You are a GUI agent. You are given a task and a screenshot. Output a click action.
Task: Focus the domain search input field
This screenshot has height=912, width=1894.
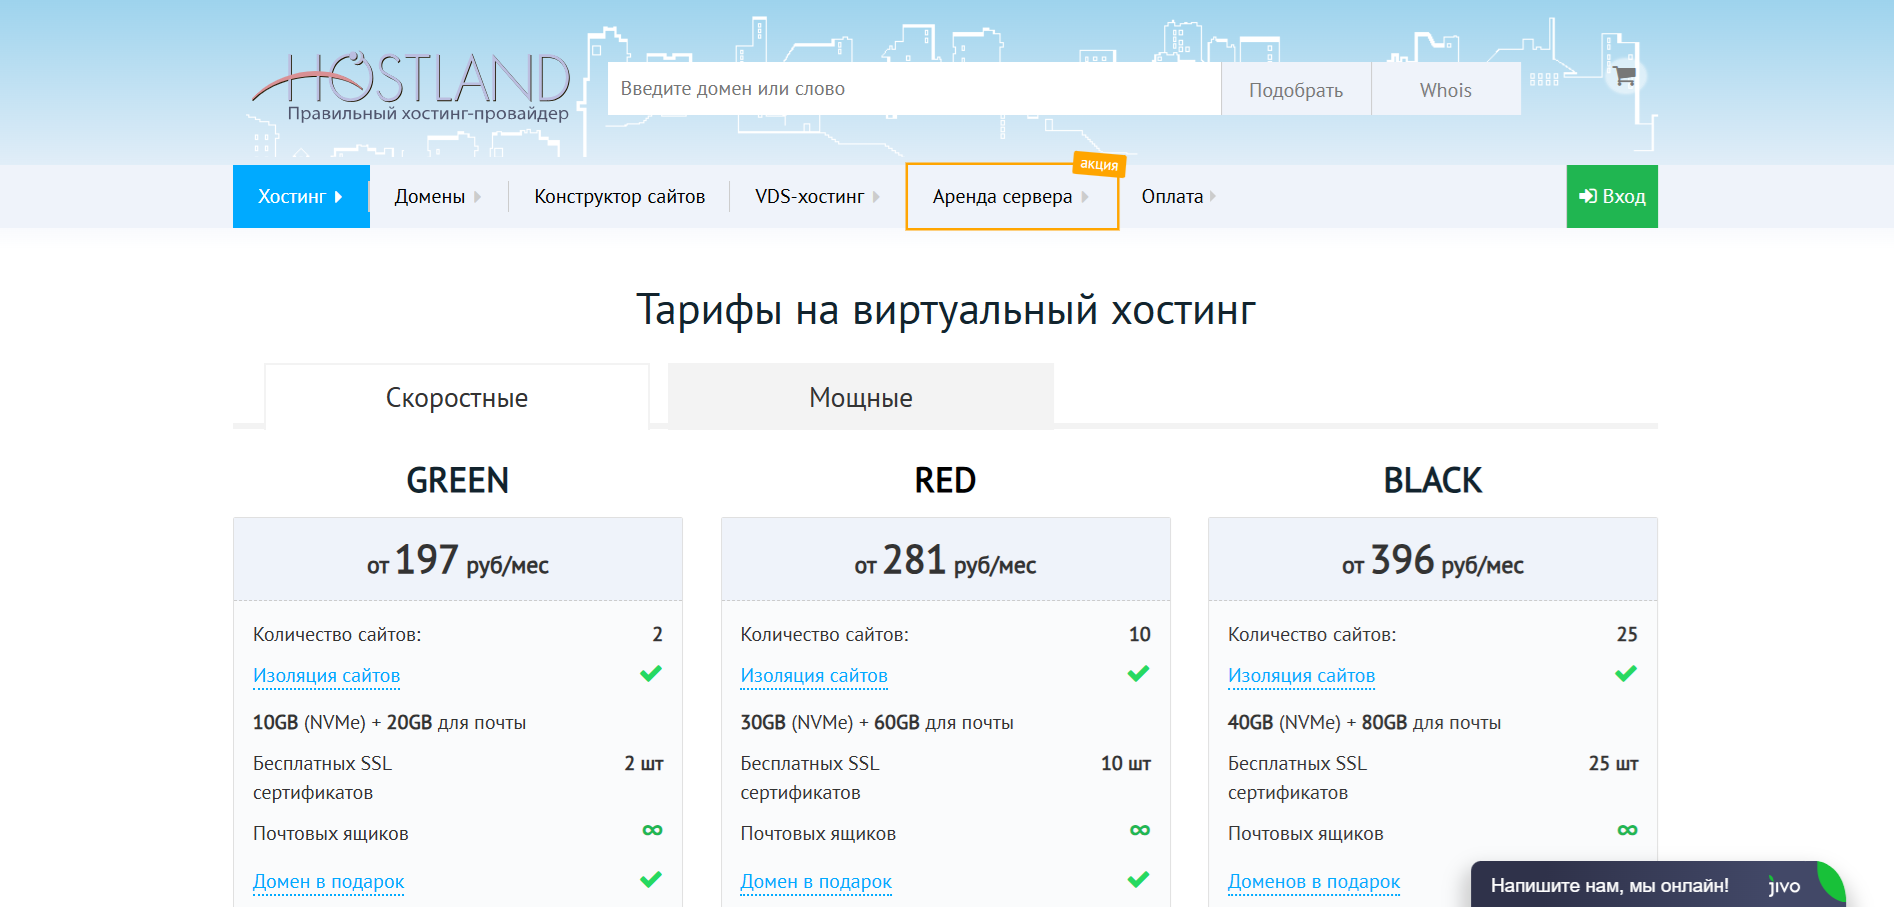click(x=913, y=89)
